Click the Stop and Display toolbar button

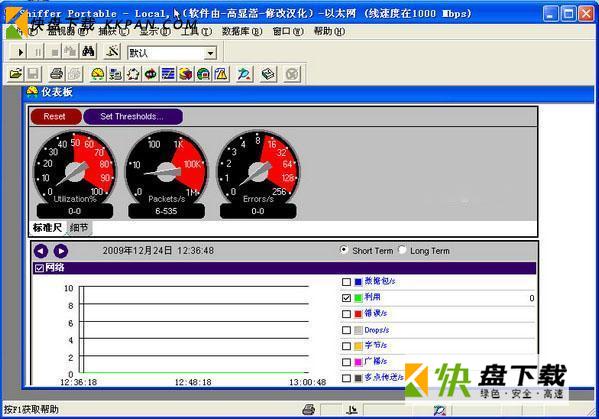(71, 52)
